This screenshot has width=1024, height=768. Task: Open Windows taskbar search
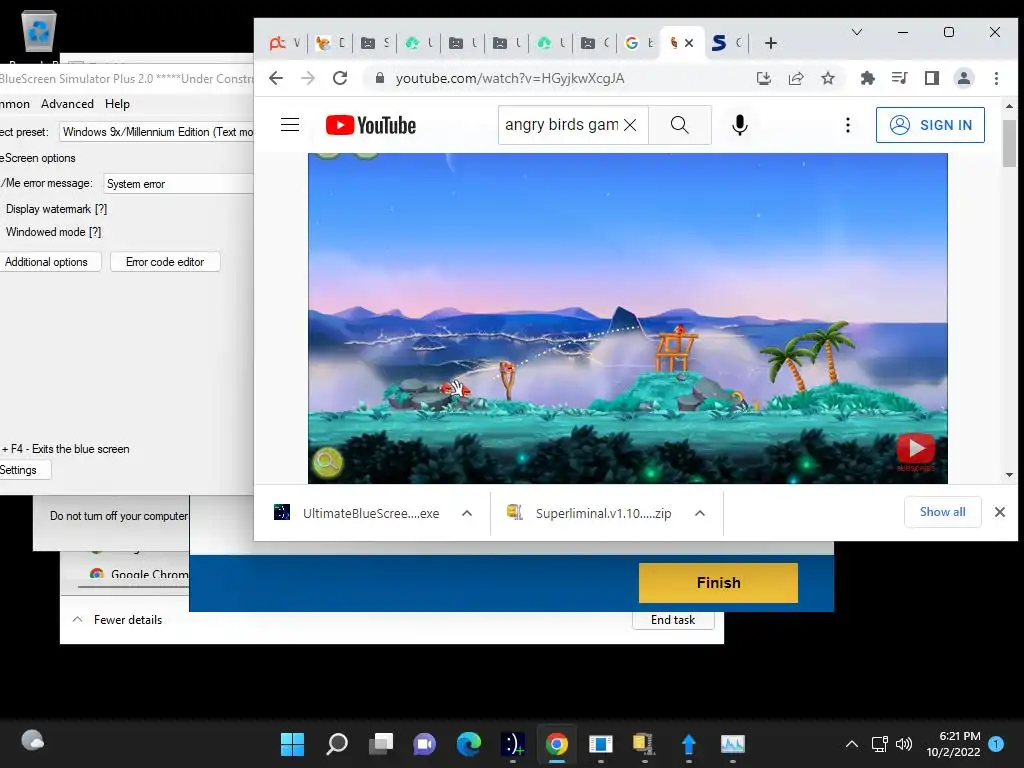click(x=336, y=744)
